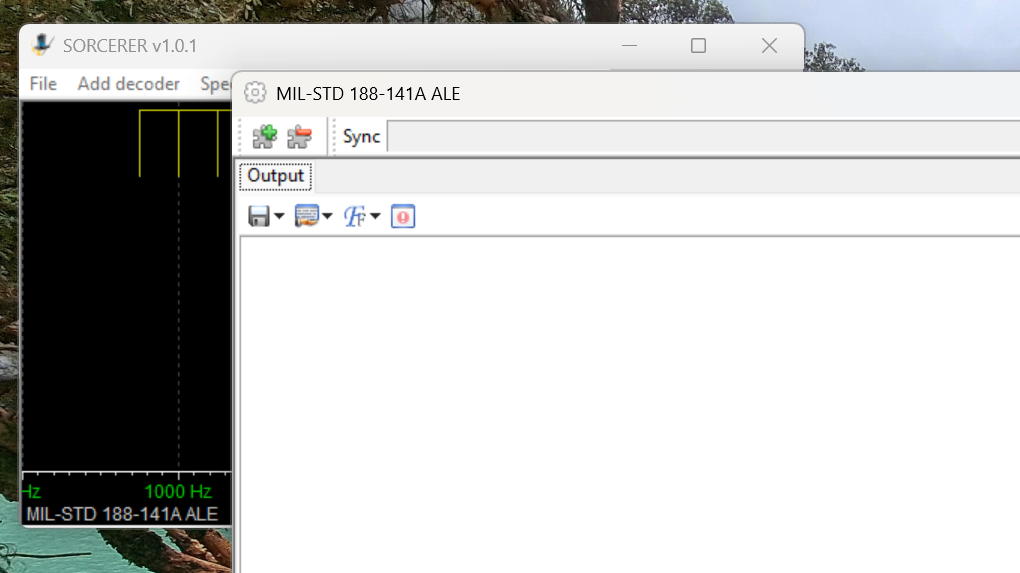Click the green plus puzzle-piece add icon
1020x573 pixels.
[265, 137]
